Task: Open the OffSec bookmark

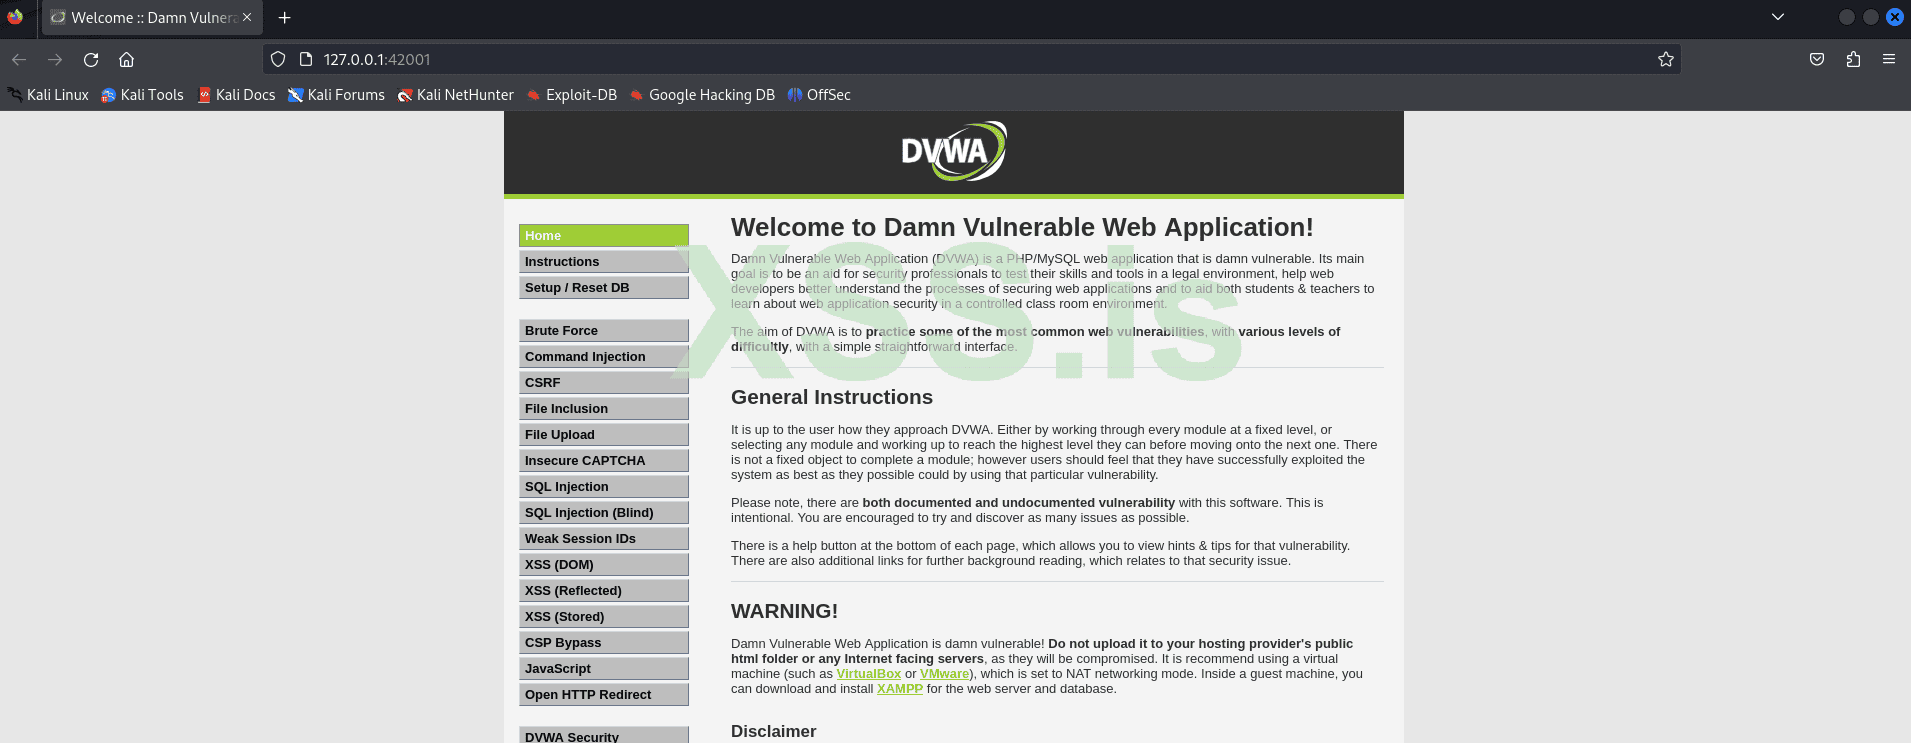Action: pyautogui.click(x=819, y=95)
